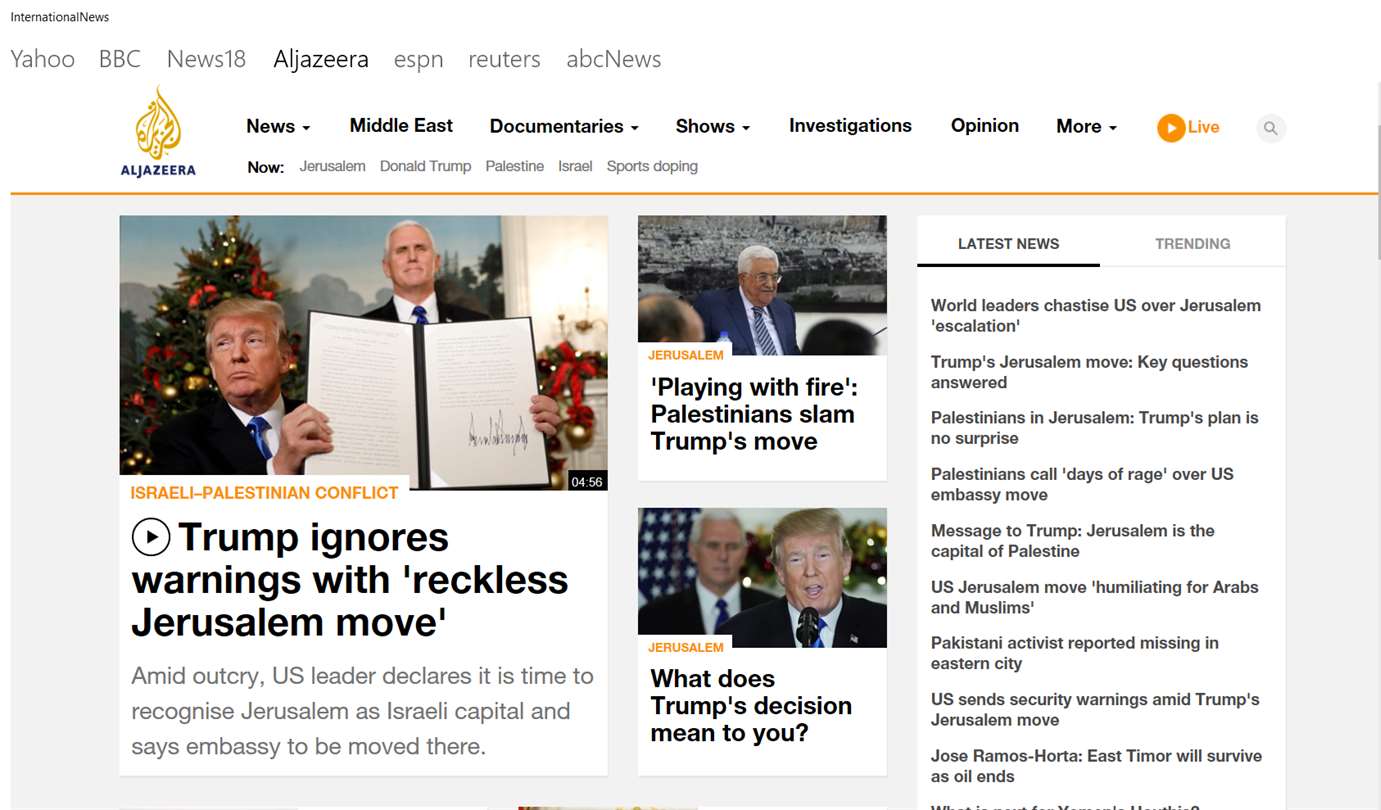The image size is (1381, 810).
Task: Open 'Message to Trump' story
Action: (1072, 540)
